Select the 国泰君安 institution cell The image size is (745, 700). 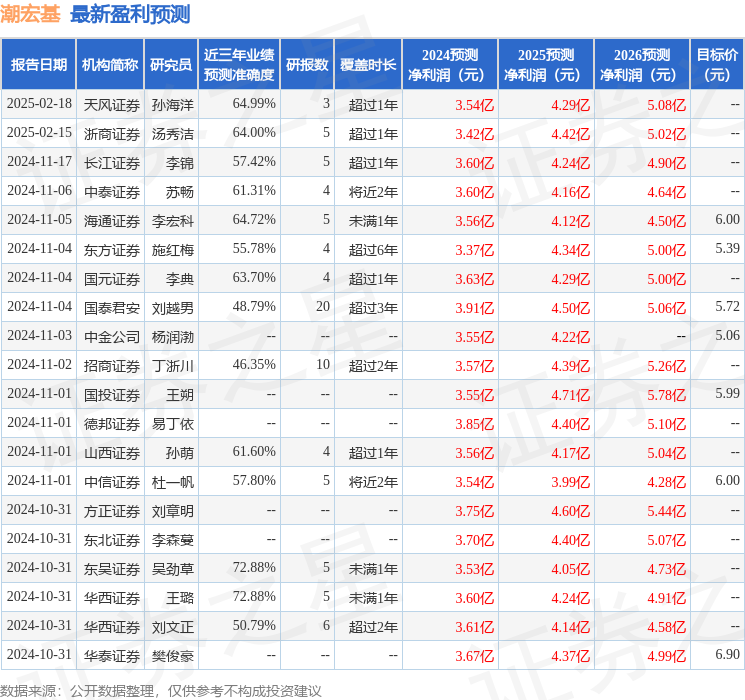(x=111, y=307)
